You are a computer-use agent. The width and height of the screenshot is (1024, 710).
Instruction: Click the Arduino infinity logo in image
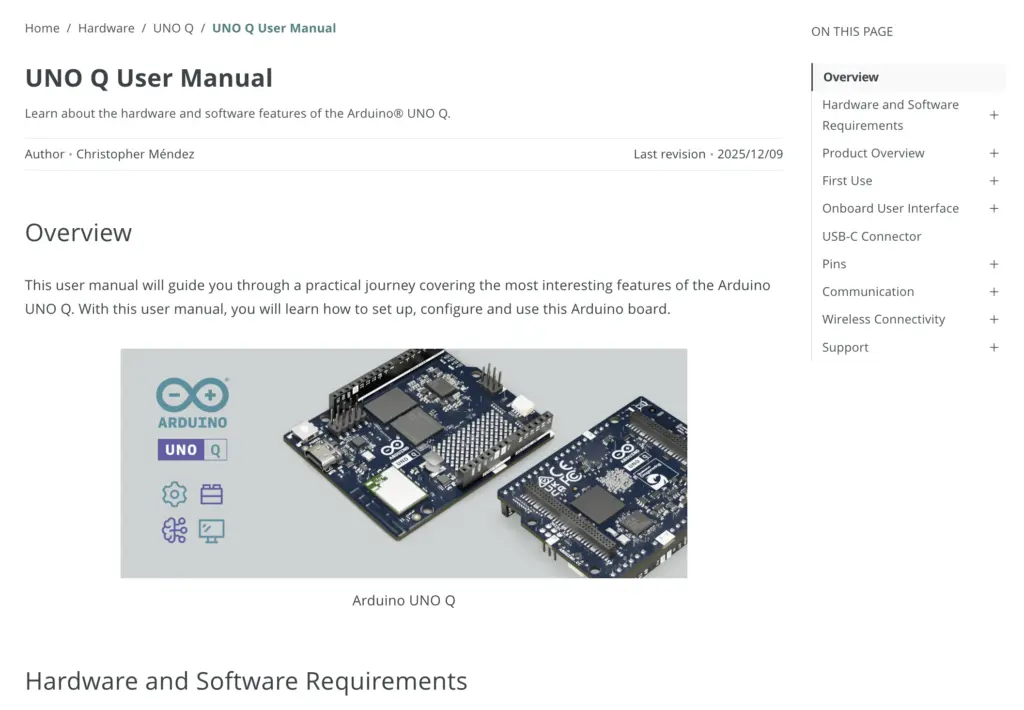pos(192,395)
